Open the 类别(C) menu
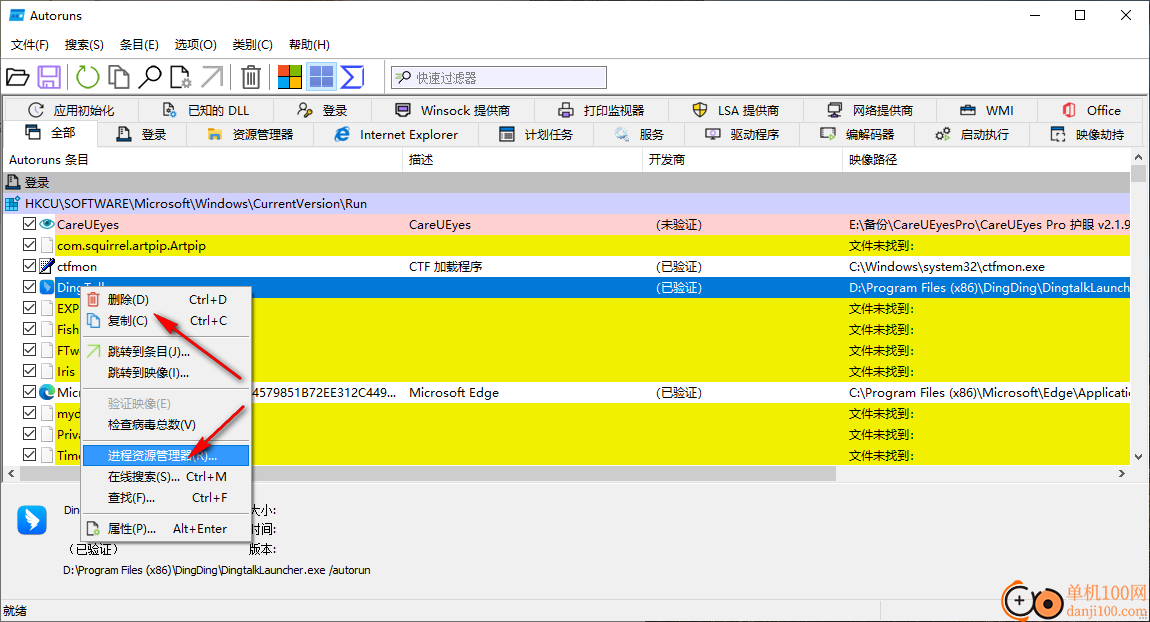 pos(252,45)
